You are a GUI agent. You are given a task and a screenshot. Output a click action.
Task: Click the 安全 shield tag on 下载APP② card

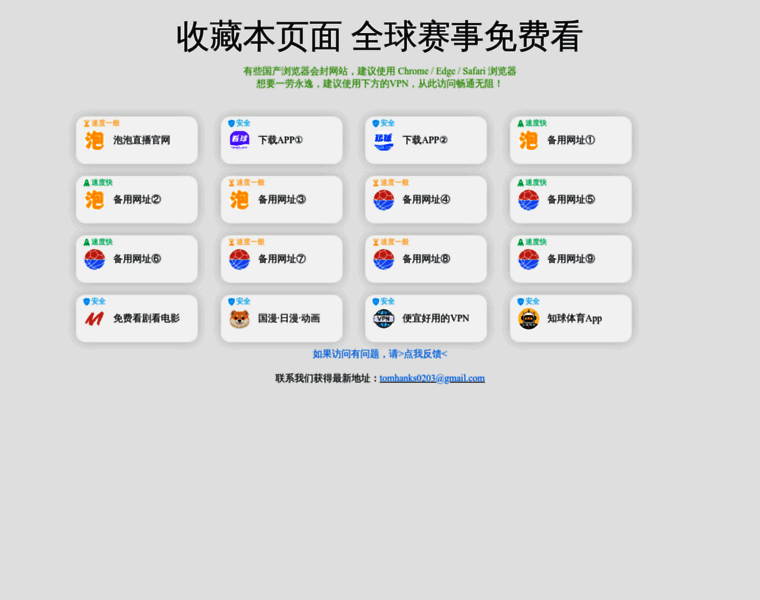383,123
